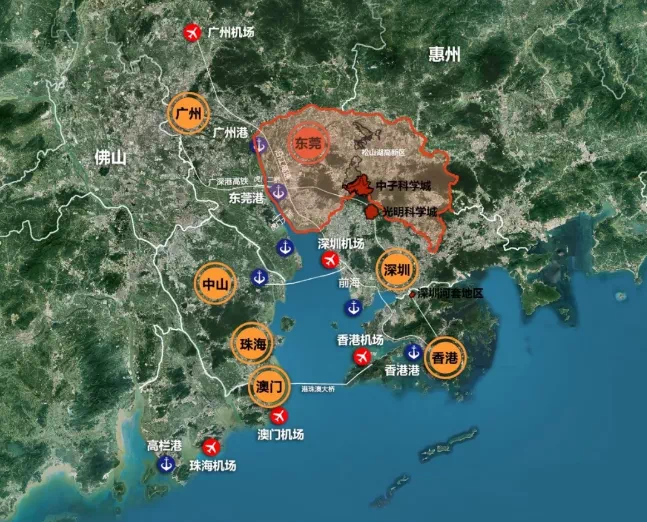Select the 澳门 orange city circle
The image size is (647, 522).
tap(269, 387)
